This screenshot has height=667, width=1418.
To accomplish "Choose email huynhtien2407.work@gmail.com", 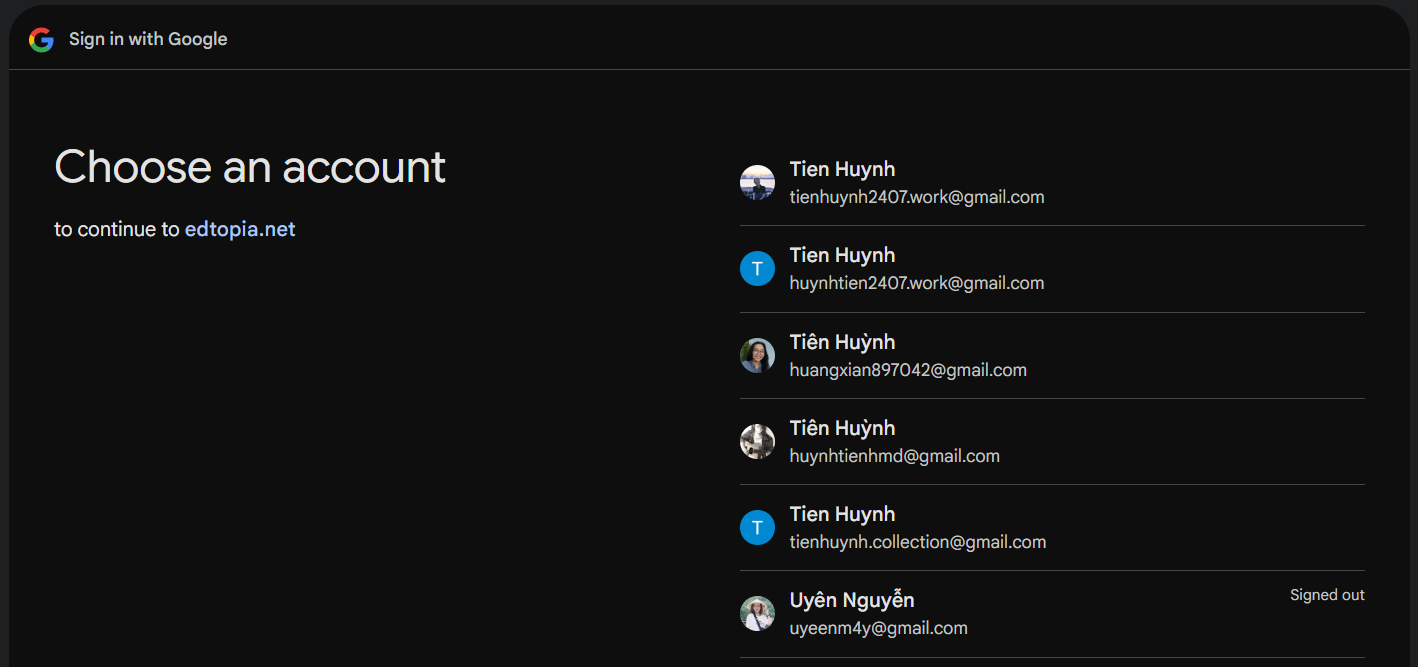I will [917, 283].
